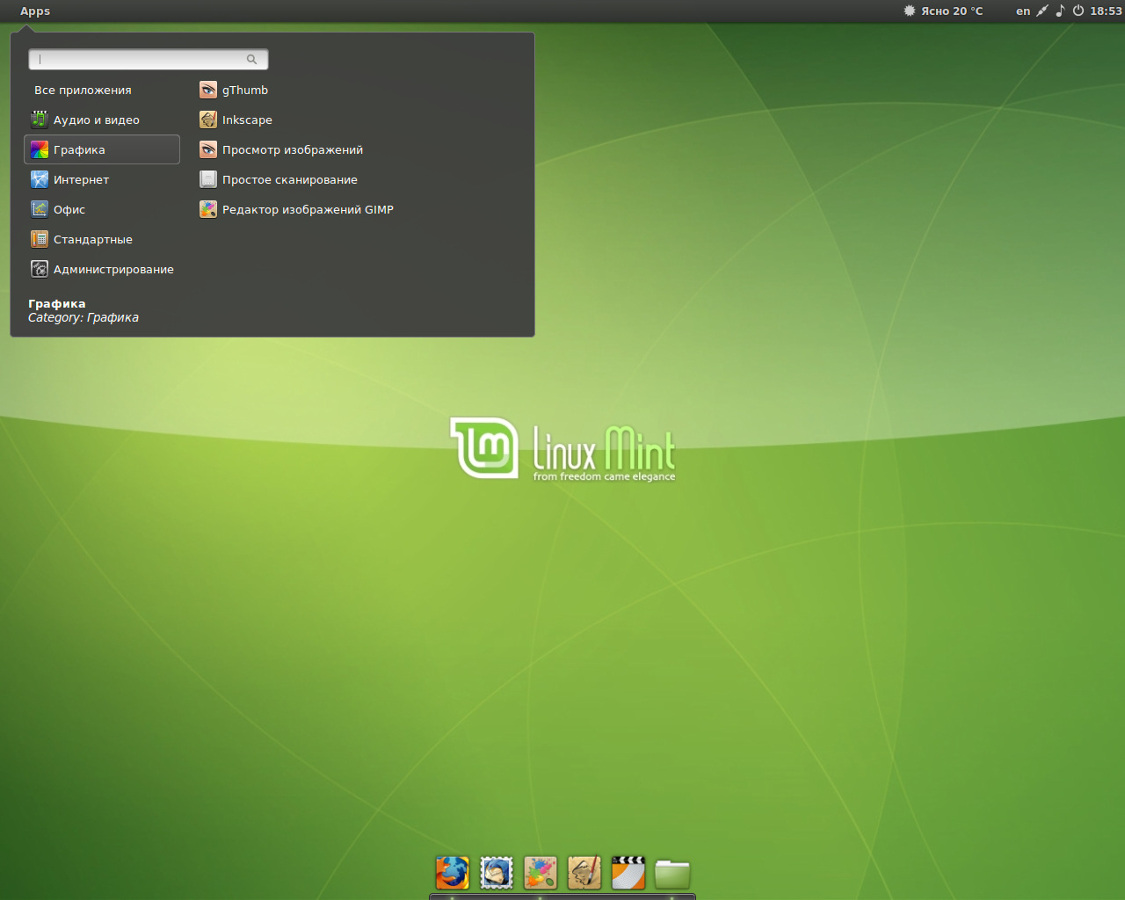Open Thunderbird mail from the dock
1125x900 pixels.
point(496,873)
